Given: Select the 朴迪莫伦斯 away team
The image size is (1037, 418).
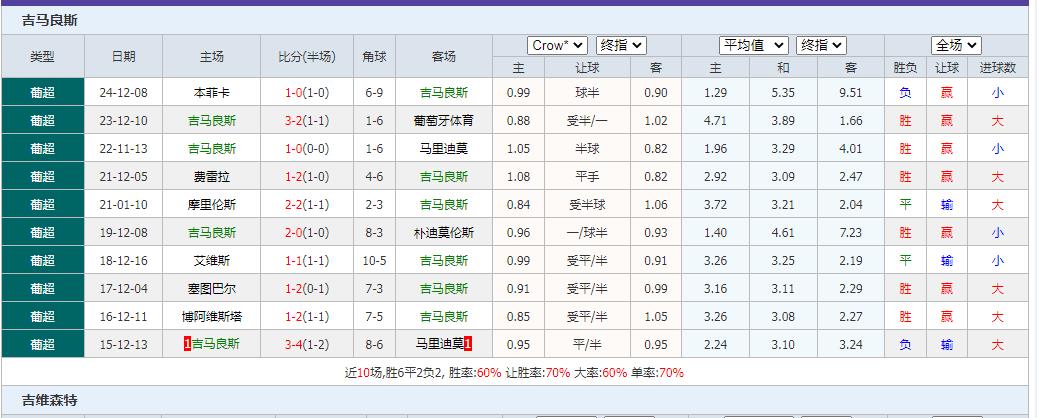Looking at the screenshot, I should tap(443, 232).
